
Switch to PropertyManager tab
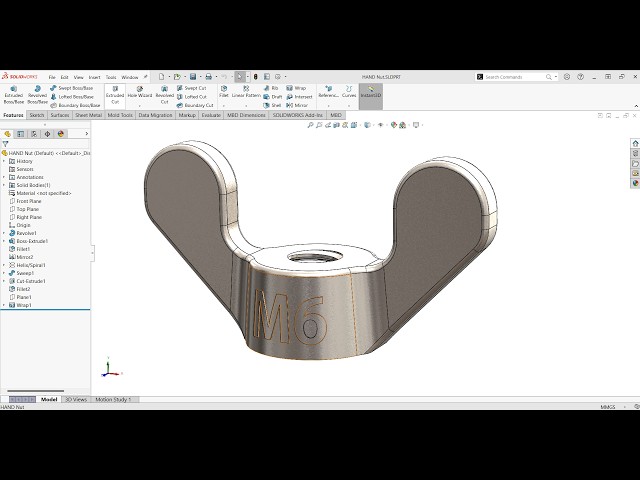pyautogui.click(x=20, y=134)
